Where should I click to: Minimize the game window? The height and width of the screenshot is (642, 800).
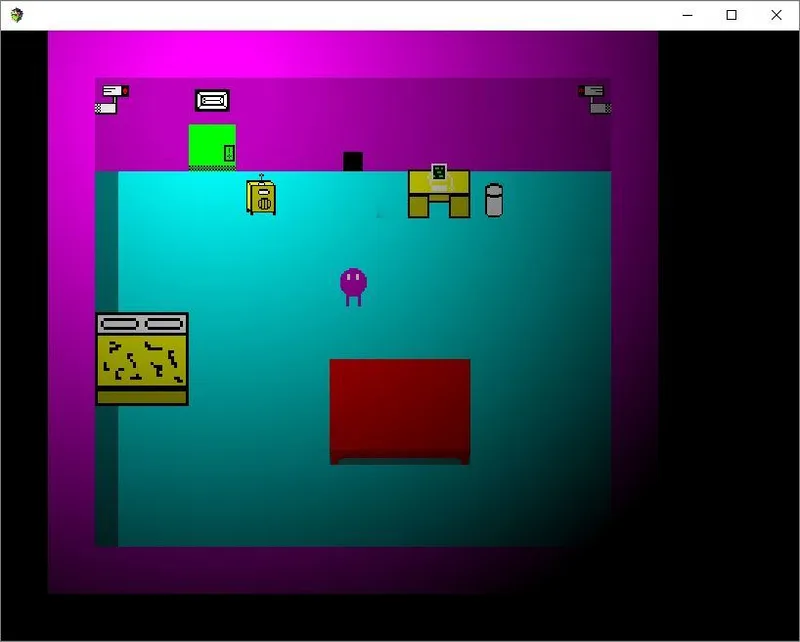tap(687, 15)
